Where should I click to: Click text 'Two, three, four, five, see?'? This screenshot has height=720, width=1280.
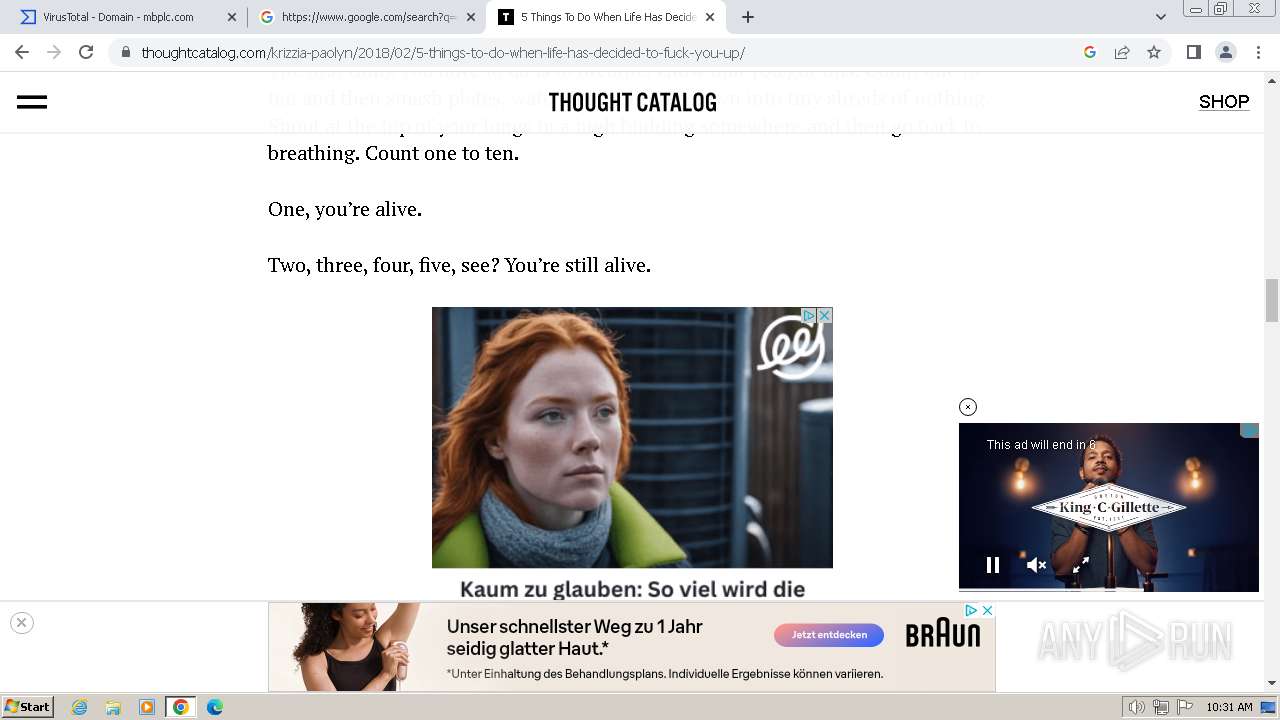click(383, 266)
